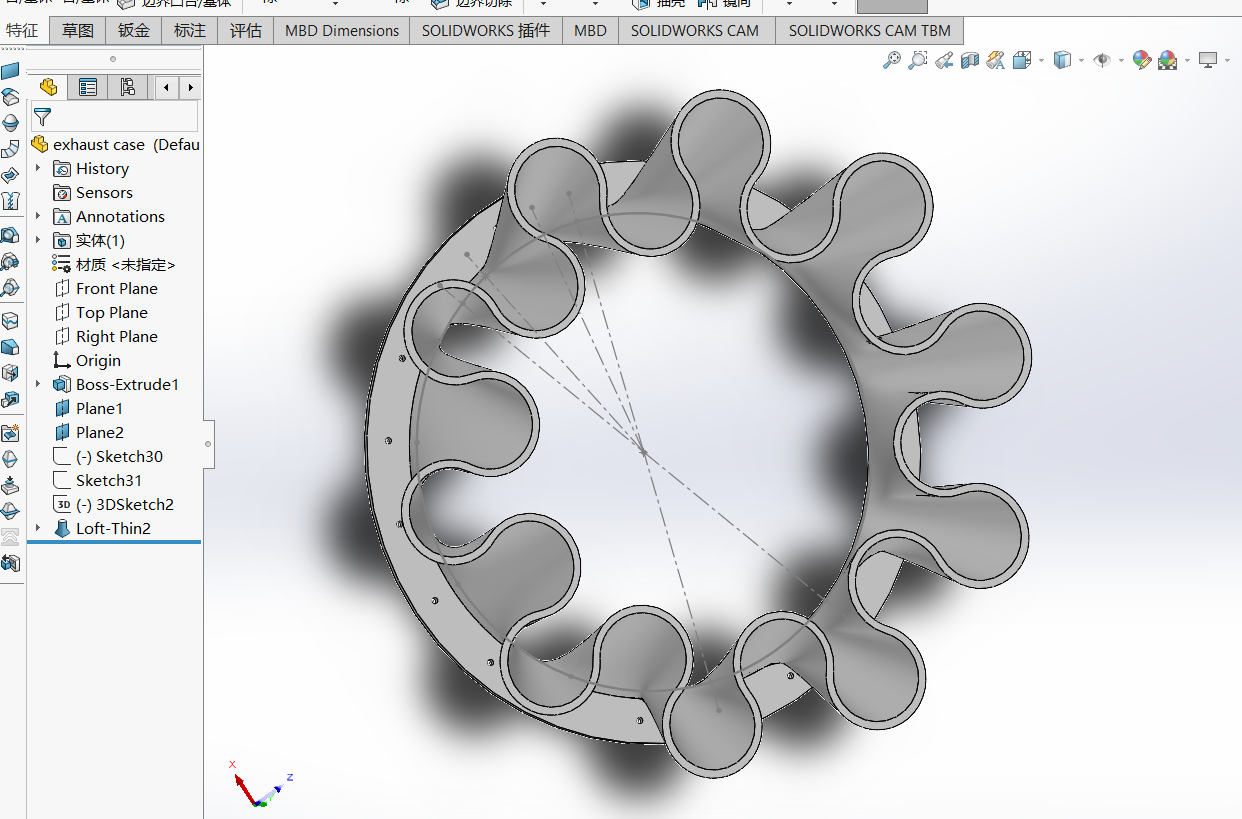Click Edit Appearance color ball icon
This screenshot has height=819, width=1242.
coord(1141,60)
